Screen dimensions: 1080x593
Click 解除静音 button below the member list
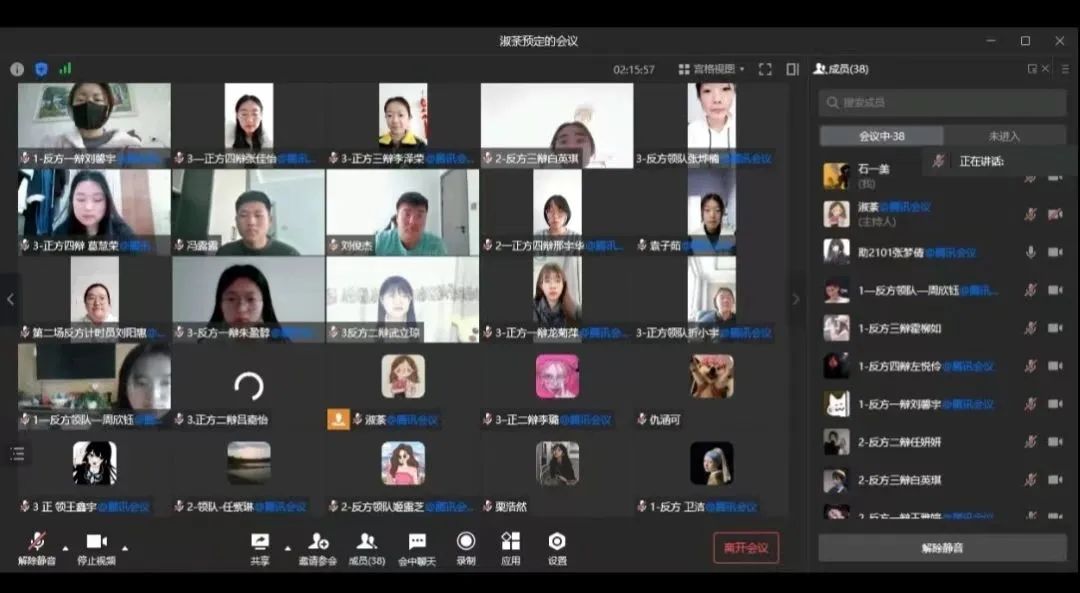tap(942, 548)
